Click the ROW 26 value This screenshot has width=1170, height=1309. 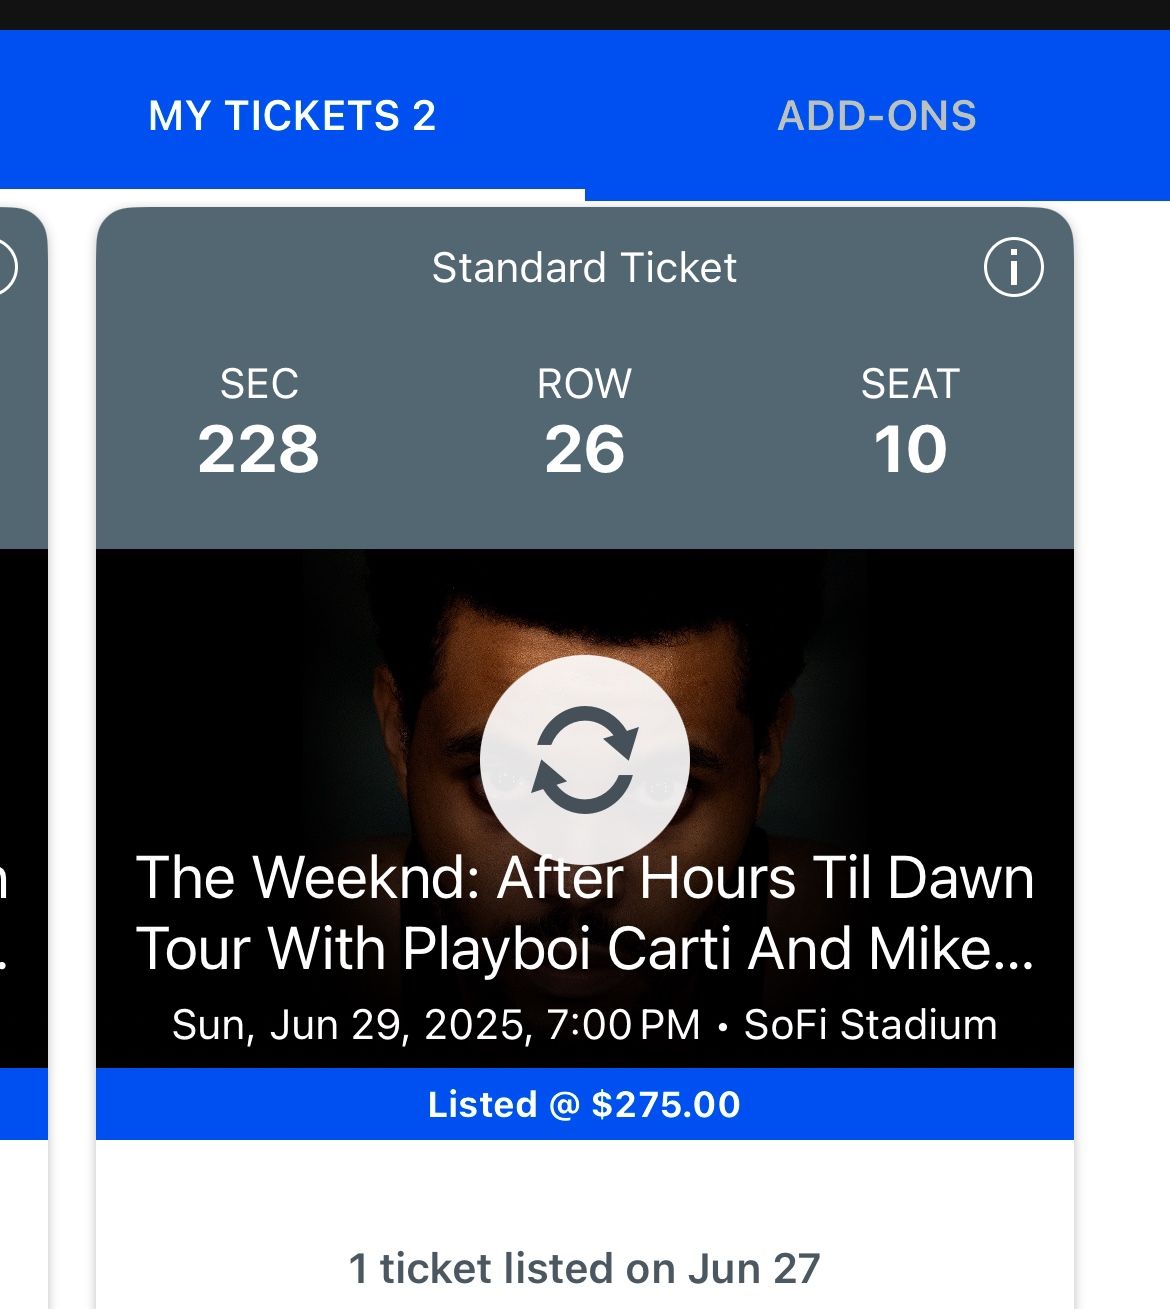[585, 449]
